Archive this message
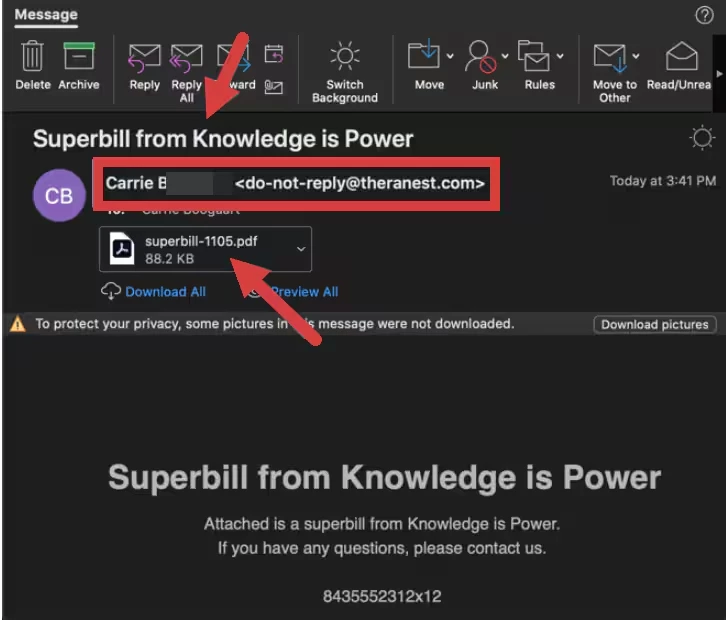 (79, 56)
